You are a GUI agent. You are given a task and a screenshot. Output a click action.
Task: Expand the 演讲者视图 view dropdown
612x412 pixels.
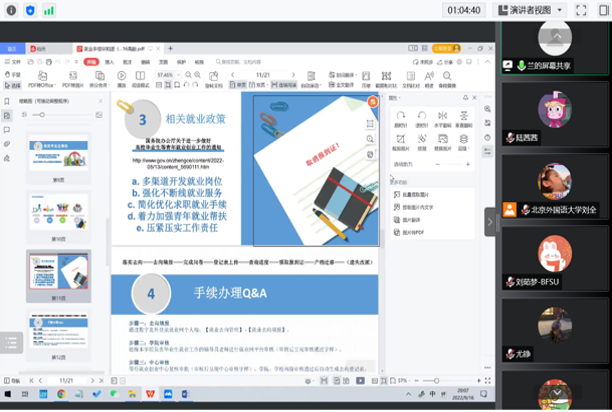(559, 10)
